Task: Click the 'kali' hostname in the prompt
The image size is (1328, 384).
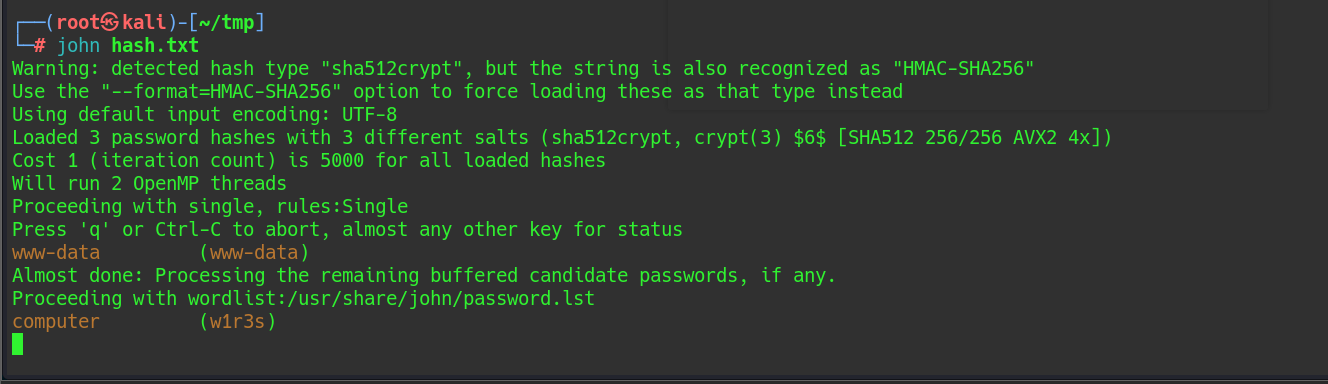Action: pos(144,23)
